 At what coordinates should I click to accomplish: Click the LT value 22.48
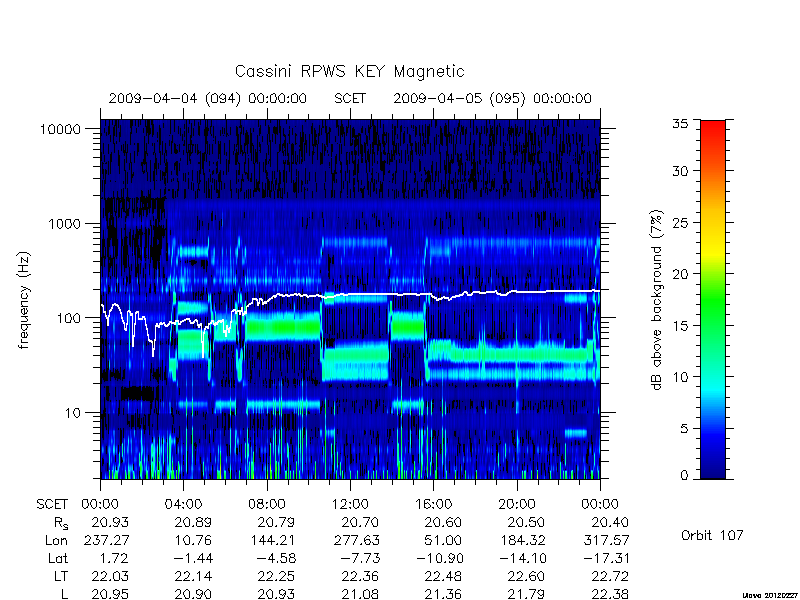443,576
